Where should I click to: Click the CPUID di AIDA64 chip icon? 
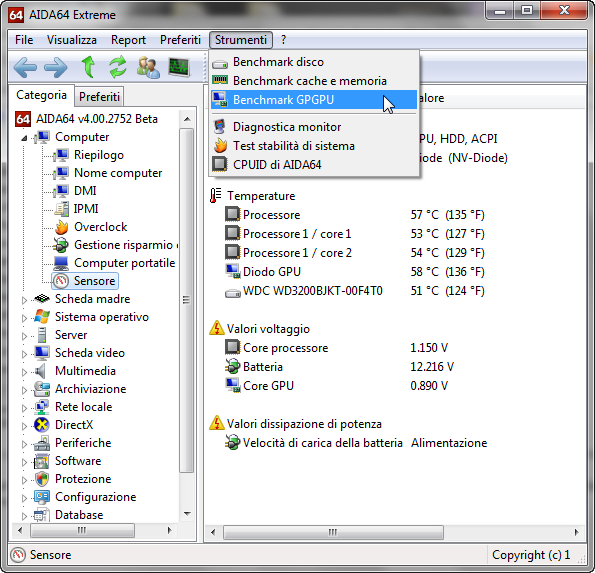click(x=220, y=164)
